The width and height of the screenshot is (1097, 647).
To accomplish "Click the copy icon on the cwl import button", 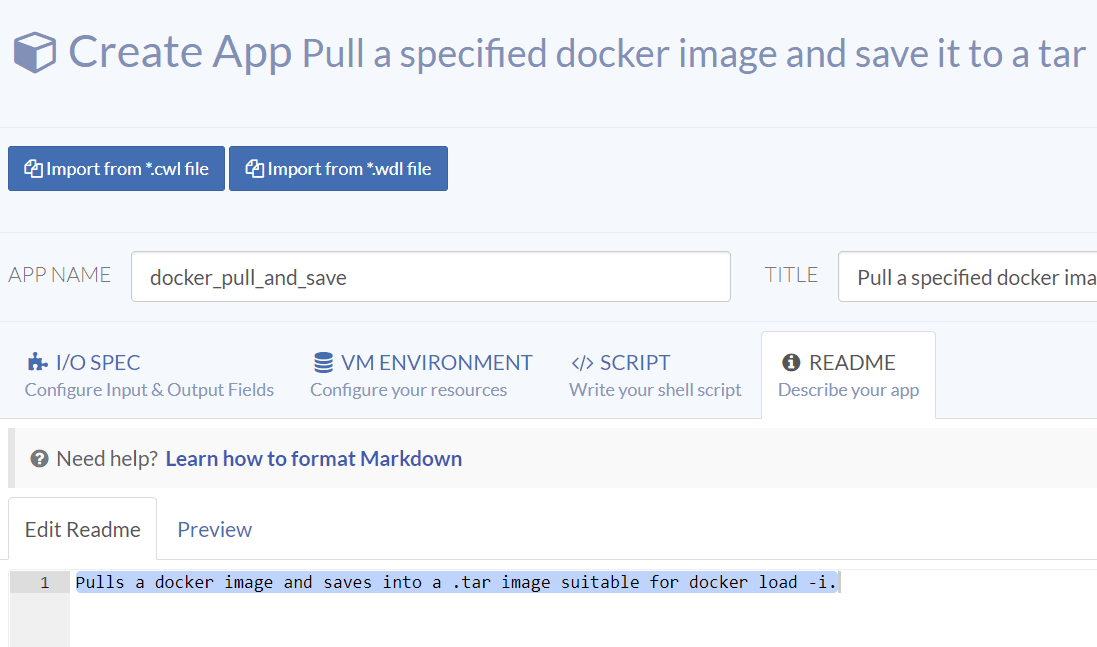I will (x=33, y=169).
